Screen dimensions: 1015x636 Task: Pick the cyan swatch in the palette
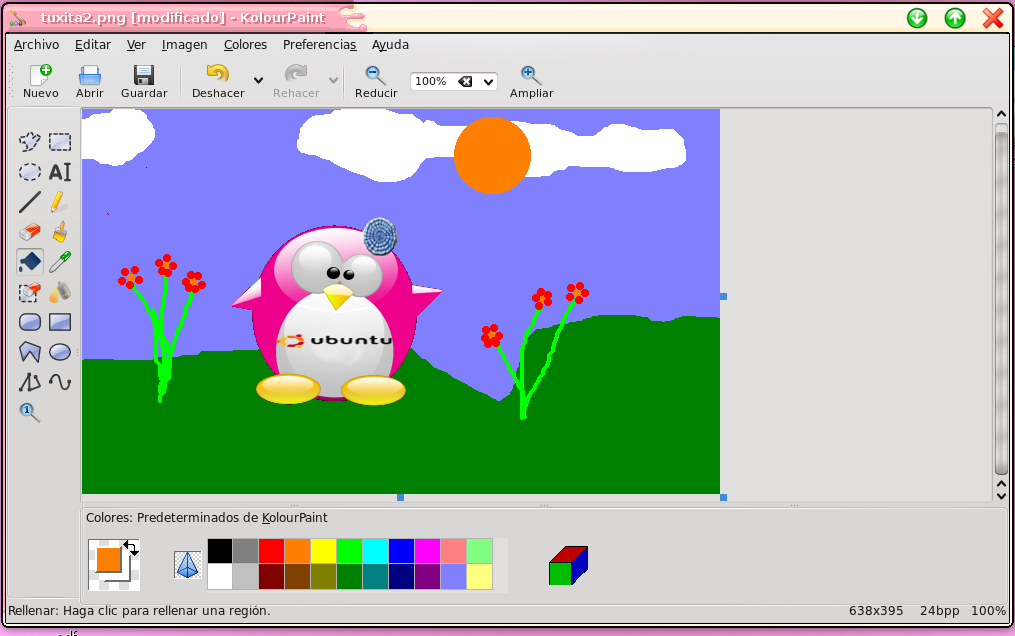(375, 551)
